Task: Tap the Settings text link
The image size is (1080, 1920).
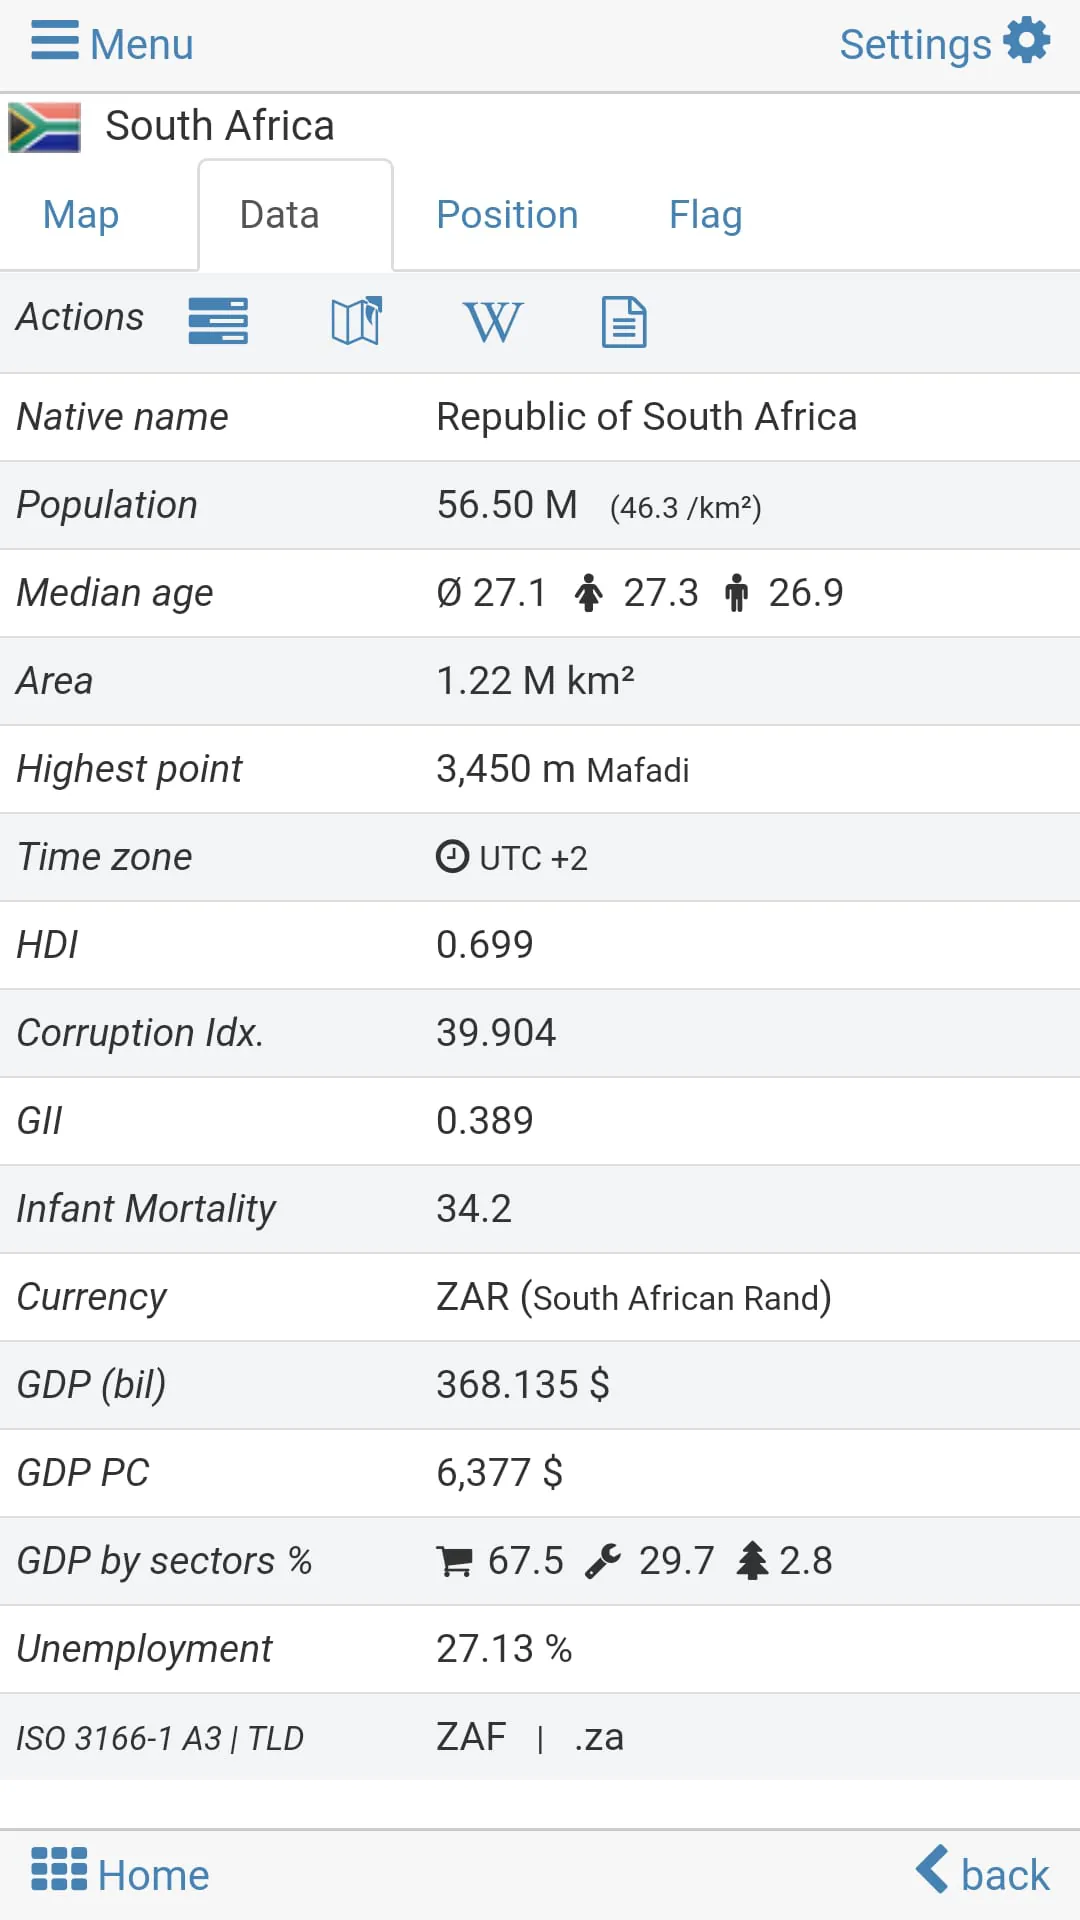Action: (x=915, y=44)
